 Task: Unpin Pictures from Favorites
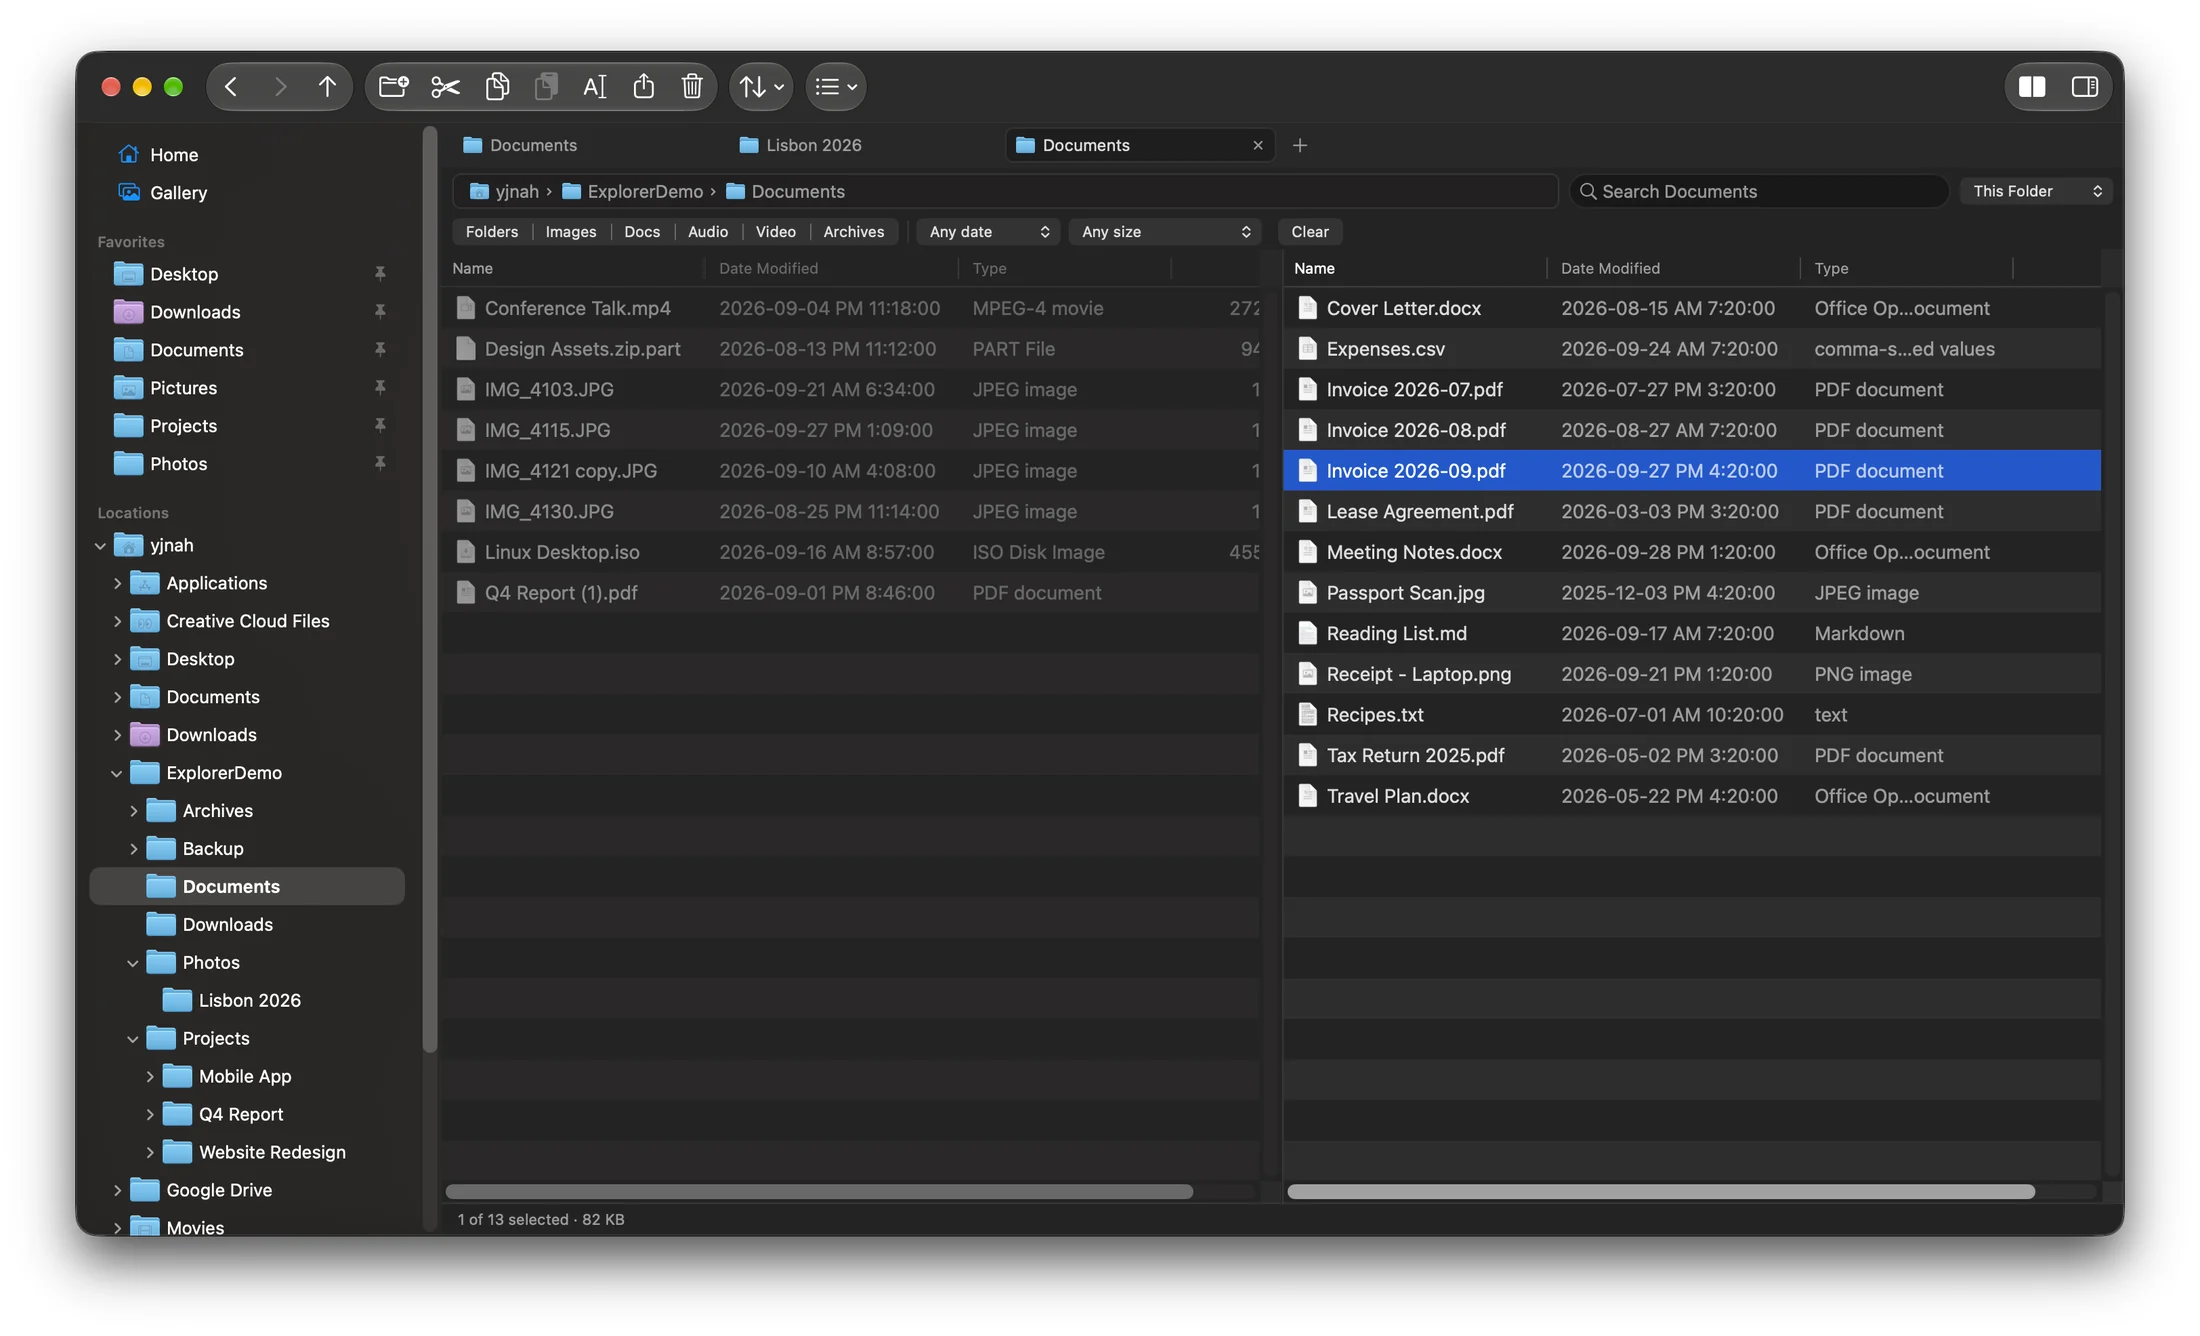380,388
